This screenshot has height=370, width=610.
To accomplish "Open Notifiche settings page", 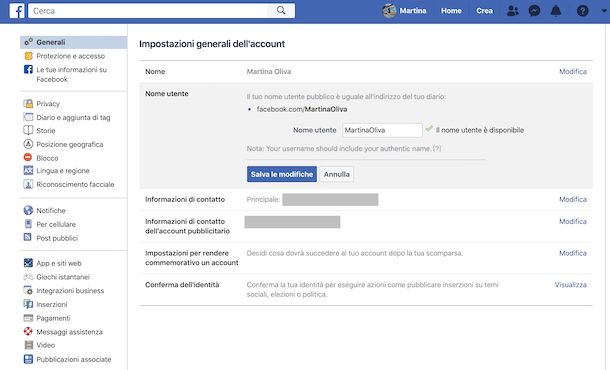I will coord(51,210).
